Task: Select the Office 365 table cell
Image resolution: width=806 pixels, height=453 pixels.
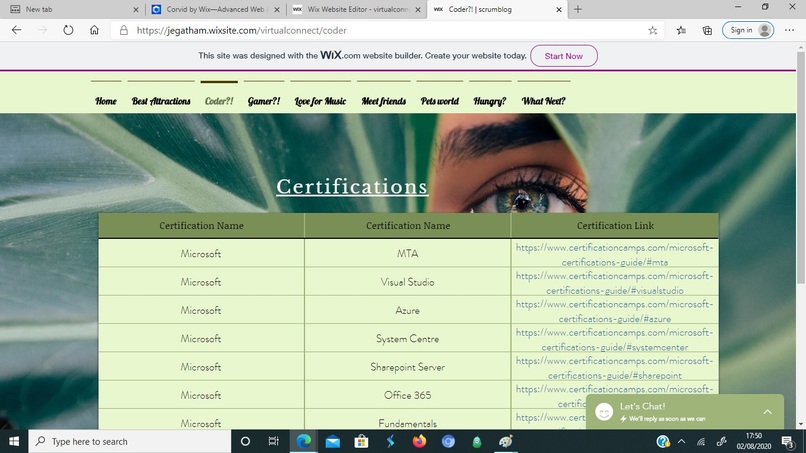Action: (408, 395)
